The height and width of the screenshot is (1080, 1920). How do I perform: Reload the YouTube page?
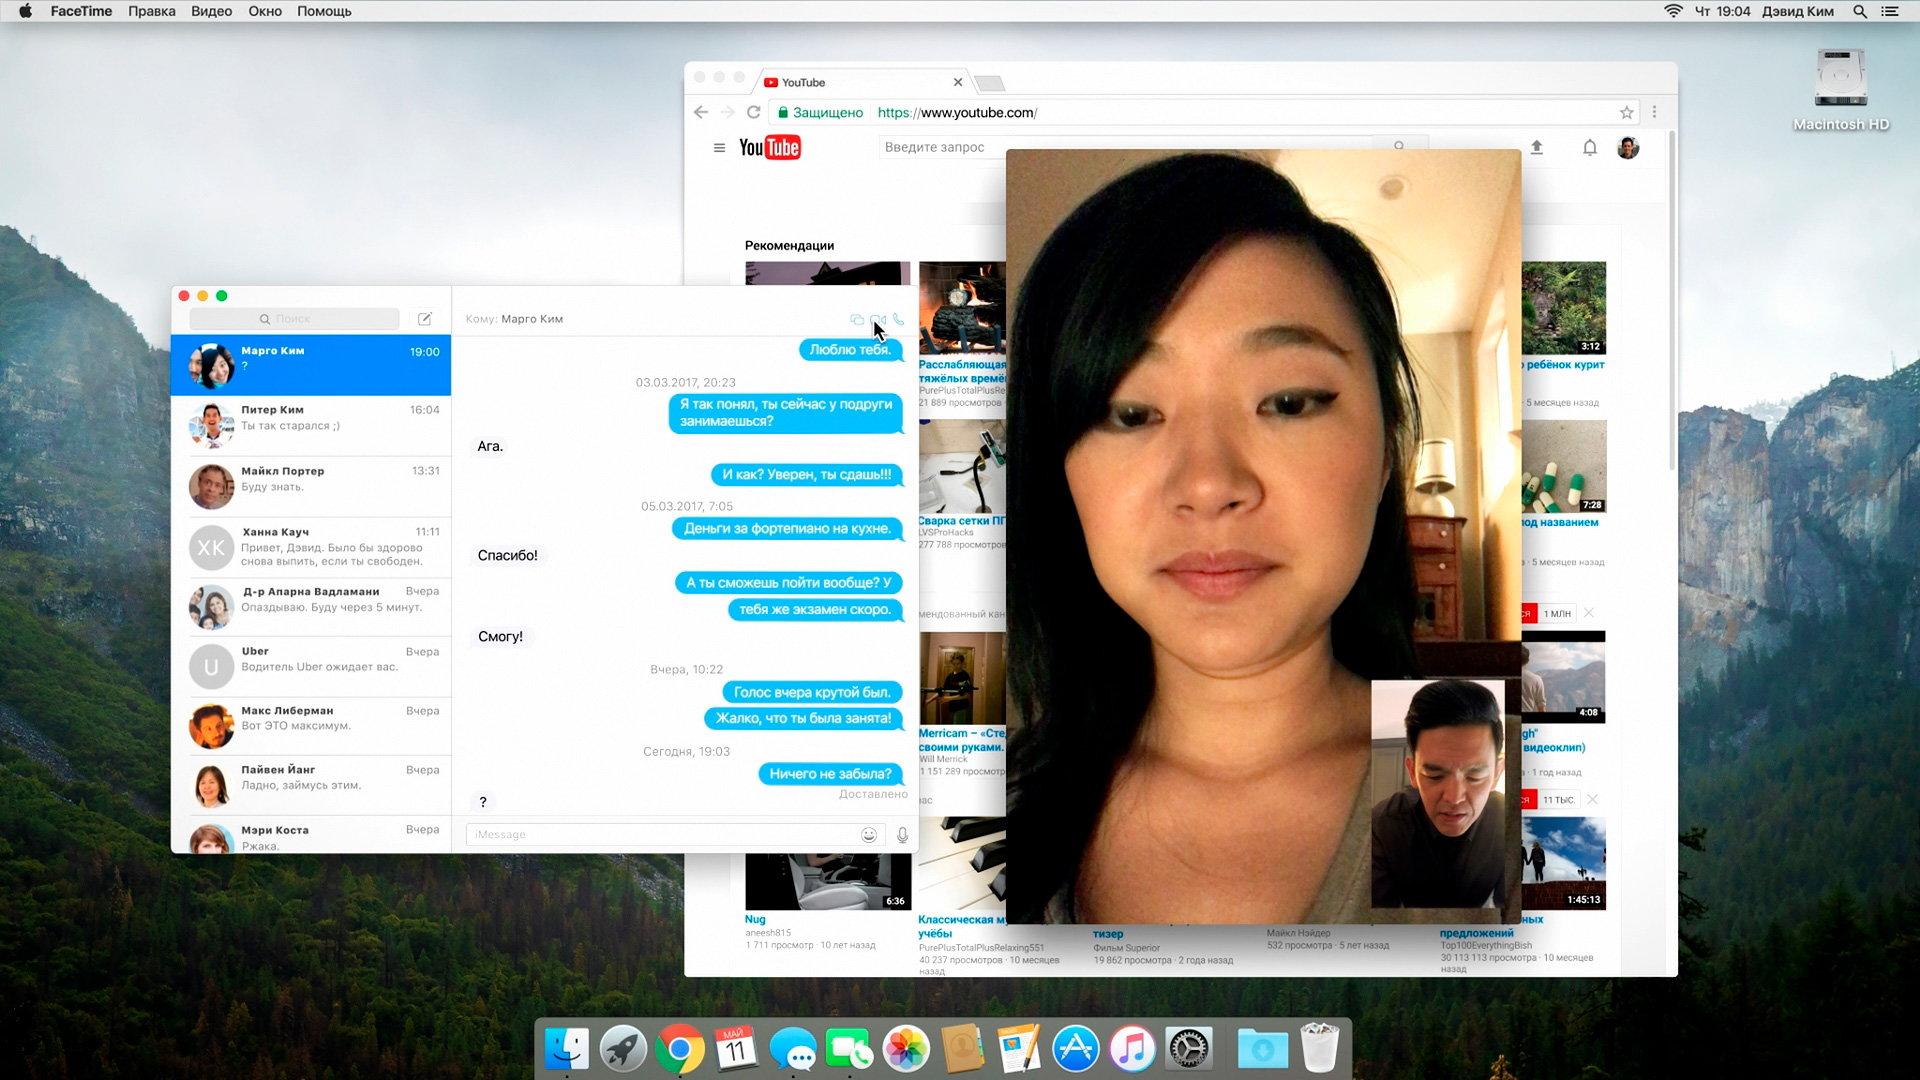pyautogui.click(x=754, y=113)
